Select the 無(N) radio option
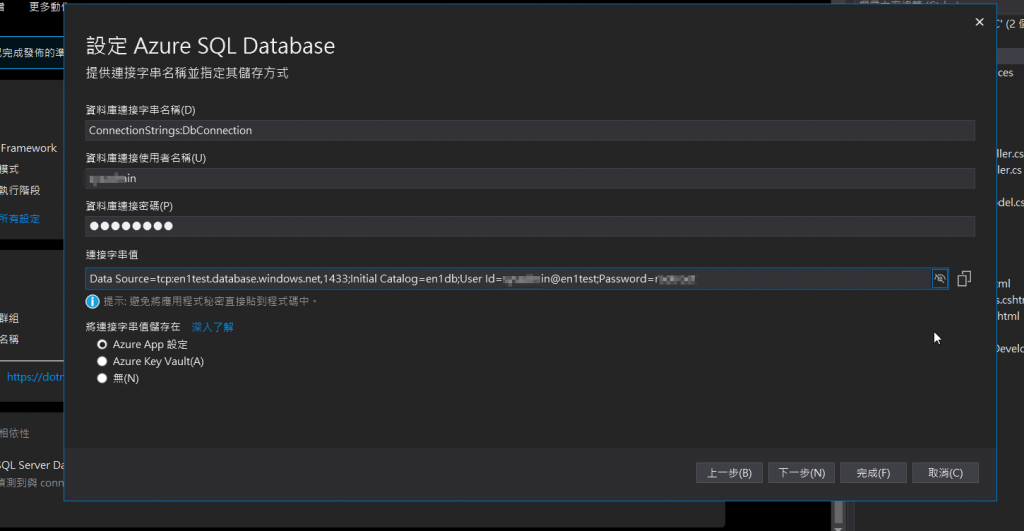The image size is (1024, 531). [x=102, y=378]
